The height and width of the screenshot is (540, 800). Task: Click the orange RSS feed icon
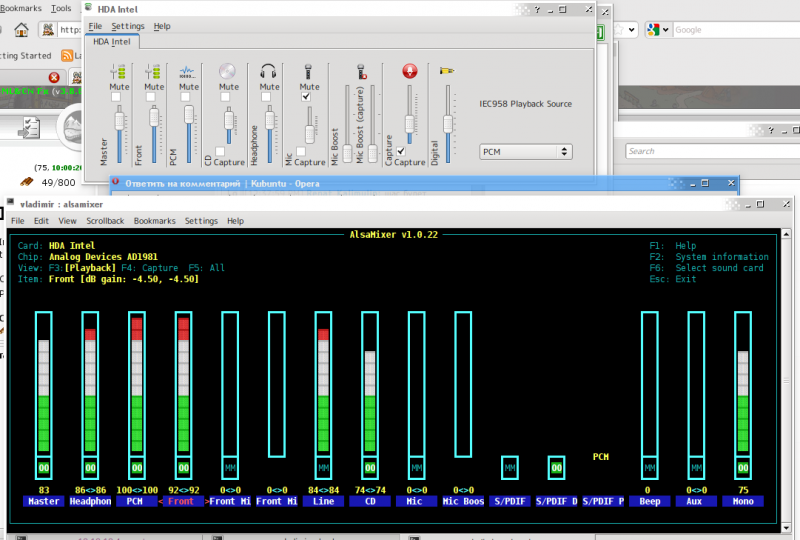pos(67,55)
